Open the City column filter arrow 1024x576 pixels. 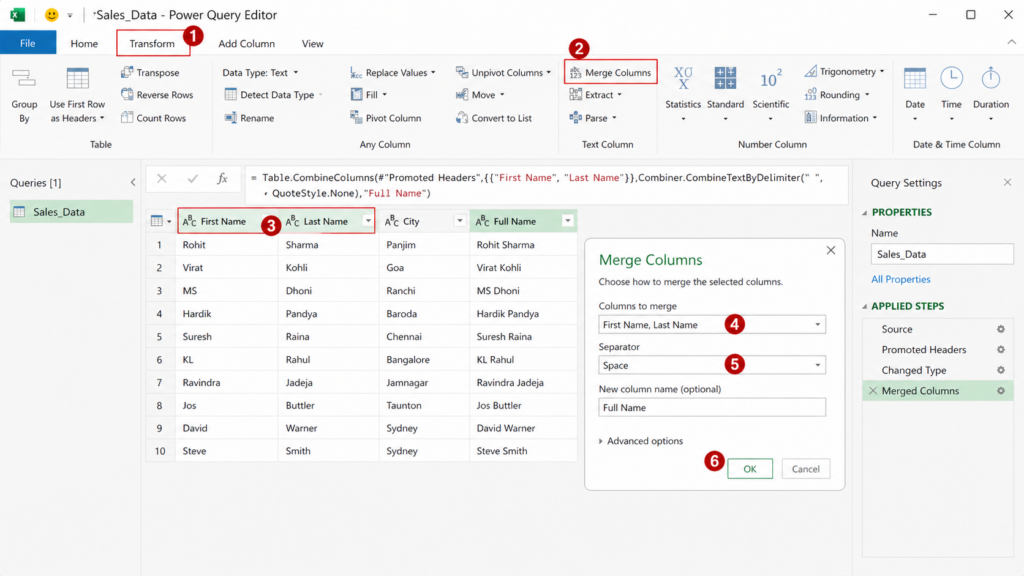(460, 221)
